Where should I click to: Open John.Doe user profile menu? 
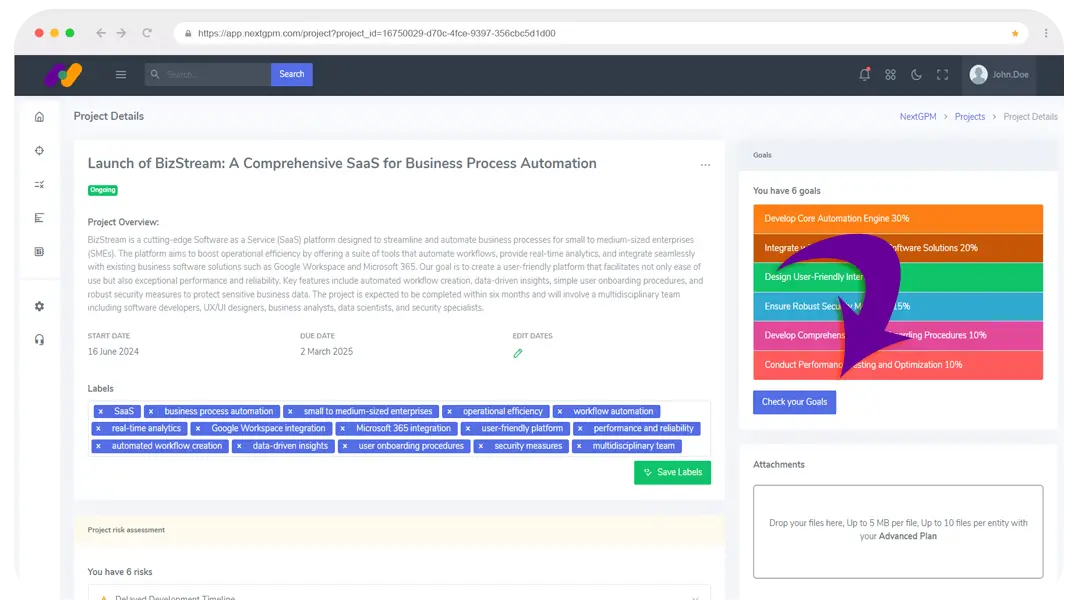tap(999, 74)
